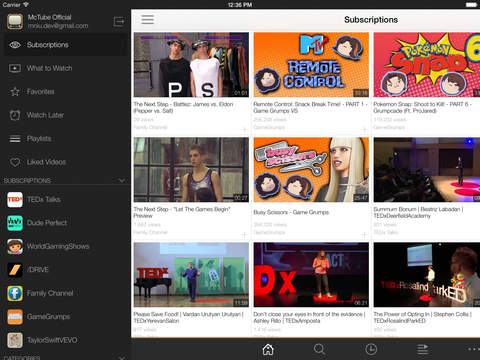Click the mntu.dev@gmail.com account email
The width and height of the screenshot is (480, 360).
pos(58,26)
